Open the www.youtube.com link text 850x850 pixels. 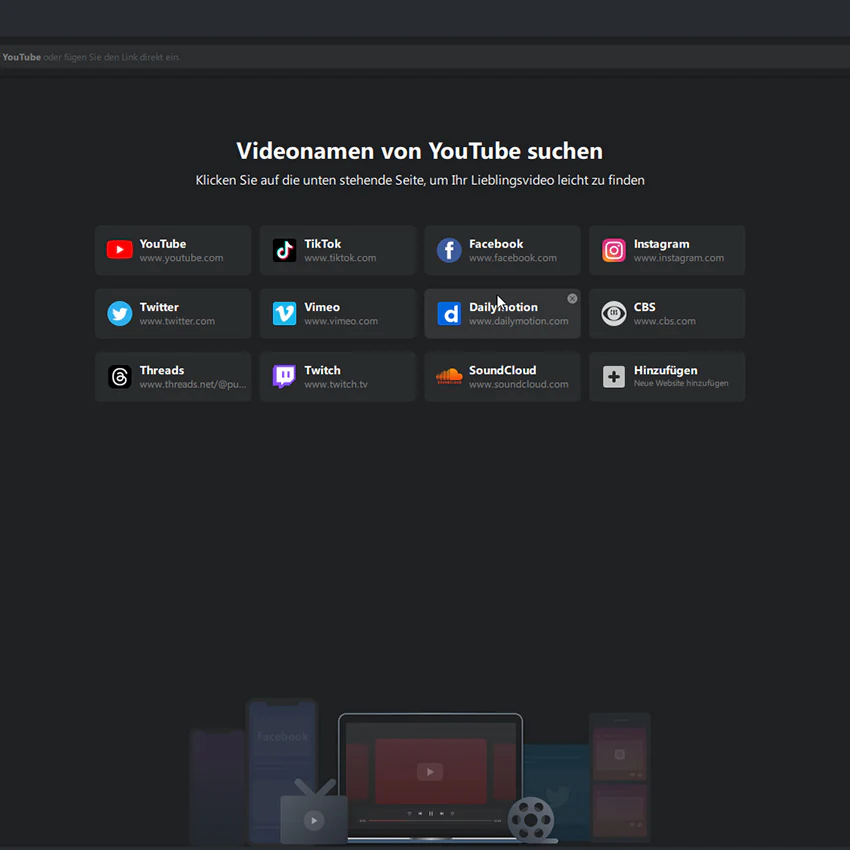[181, 258]
